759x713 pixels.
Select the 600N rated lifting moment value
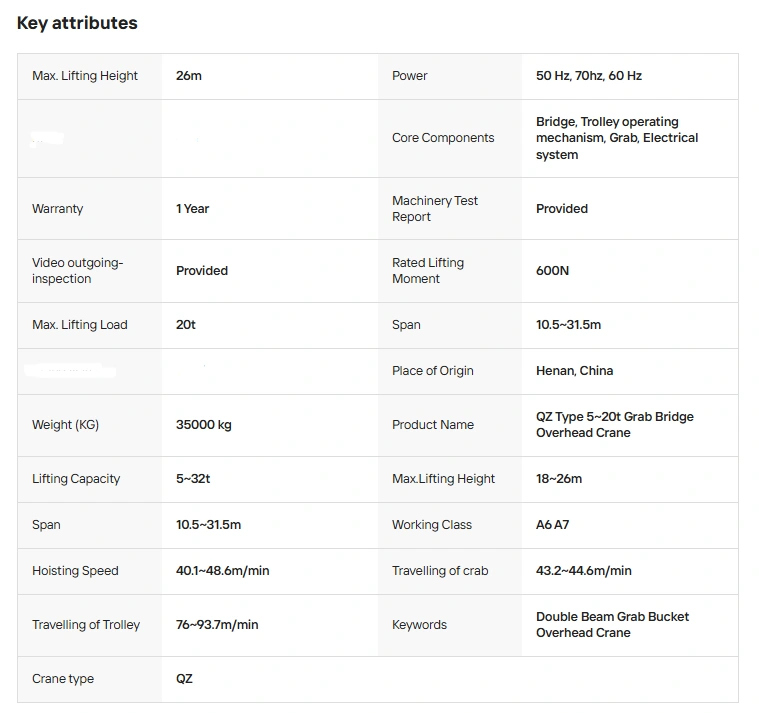(x=552, y=271)
